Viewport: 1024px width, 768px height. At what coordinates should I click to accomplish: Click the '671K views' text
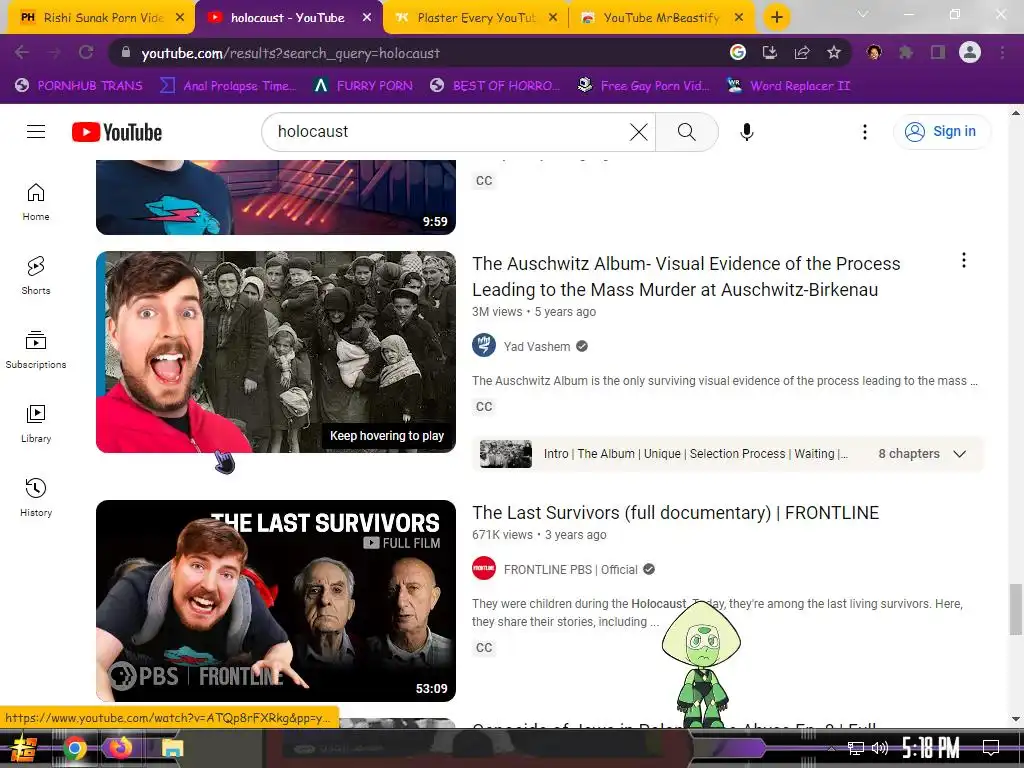[x=502, y=535]
